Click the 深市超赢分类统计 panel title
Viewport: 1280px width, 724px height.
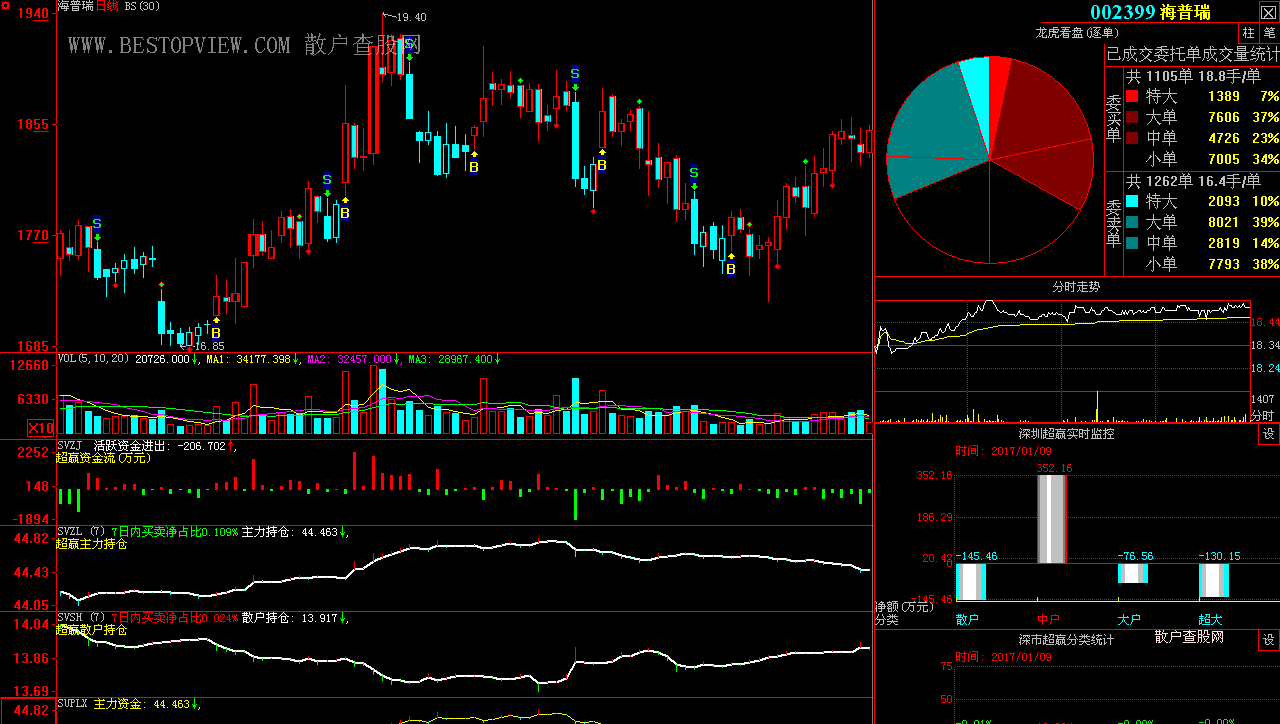[1066, 640]
